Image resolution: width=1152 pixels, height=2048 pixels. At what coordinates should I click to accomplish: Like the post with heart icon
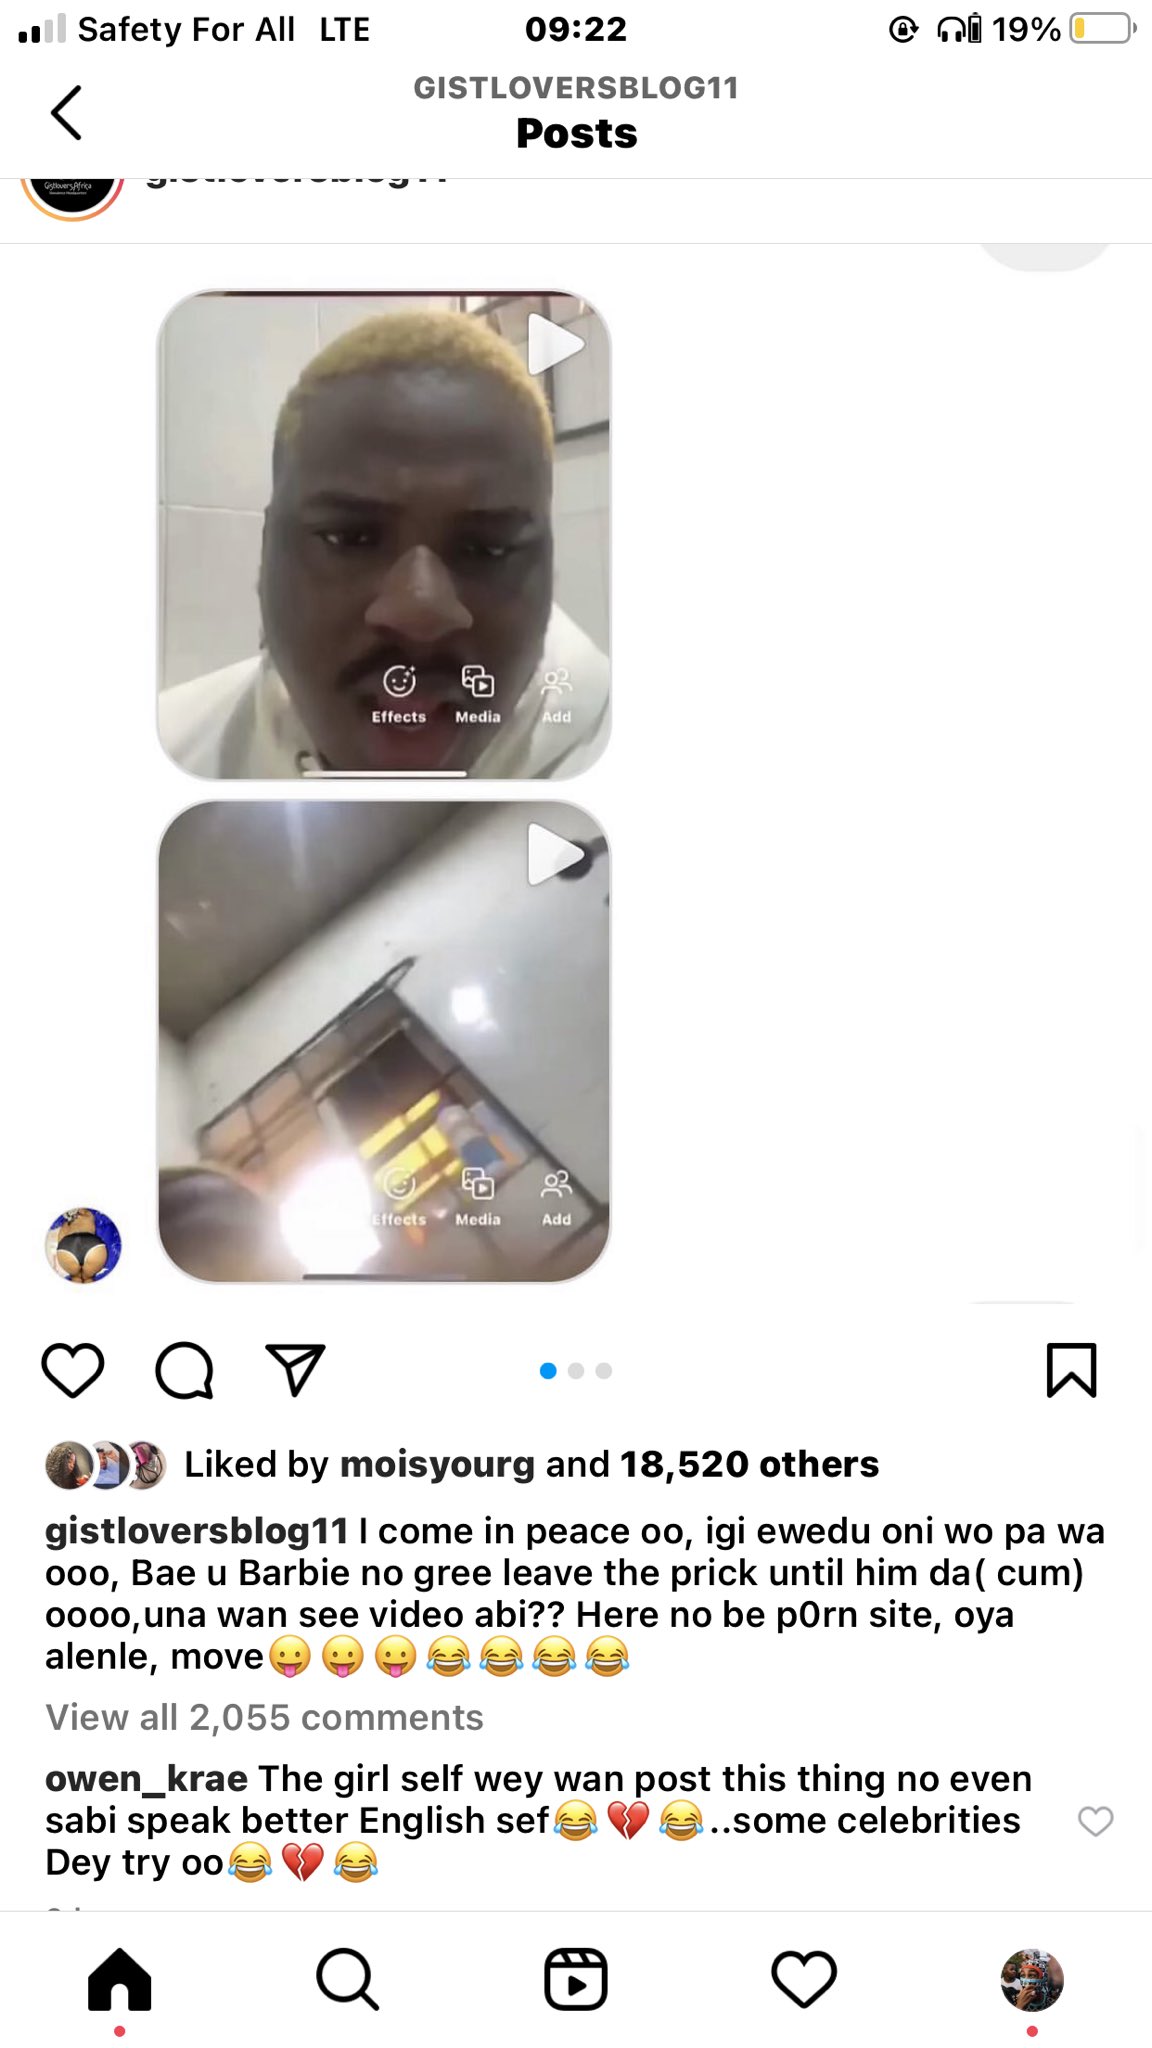coord(73,1370)
